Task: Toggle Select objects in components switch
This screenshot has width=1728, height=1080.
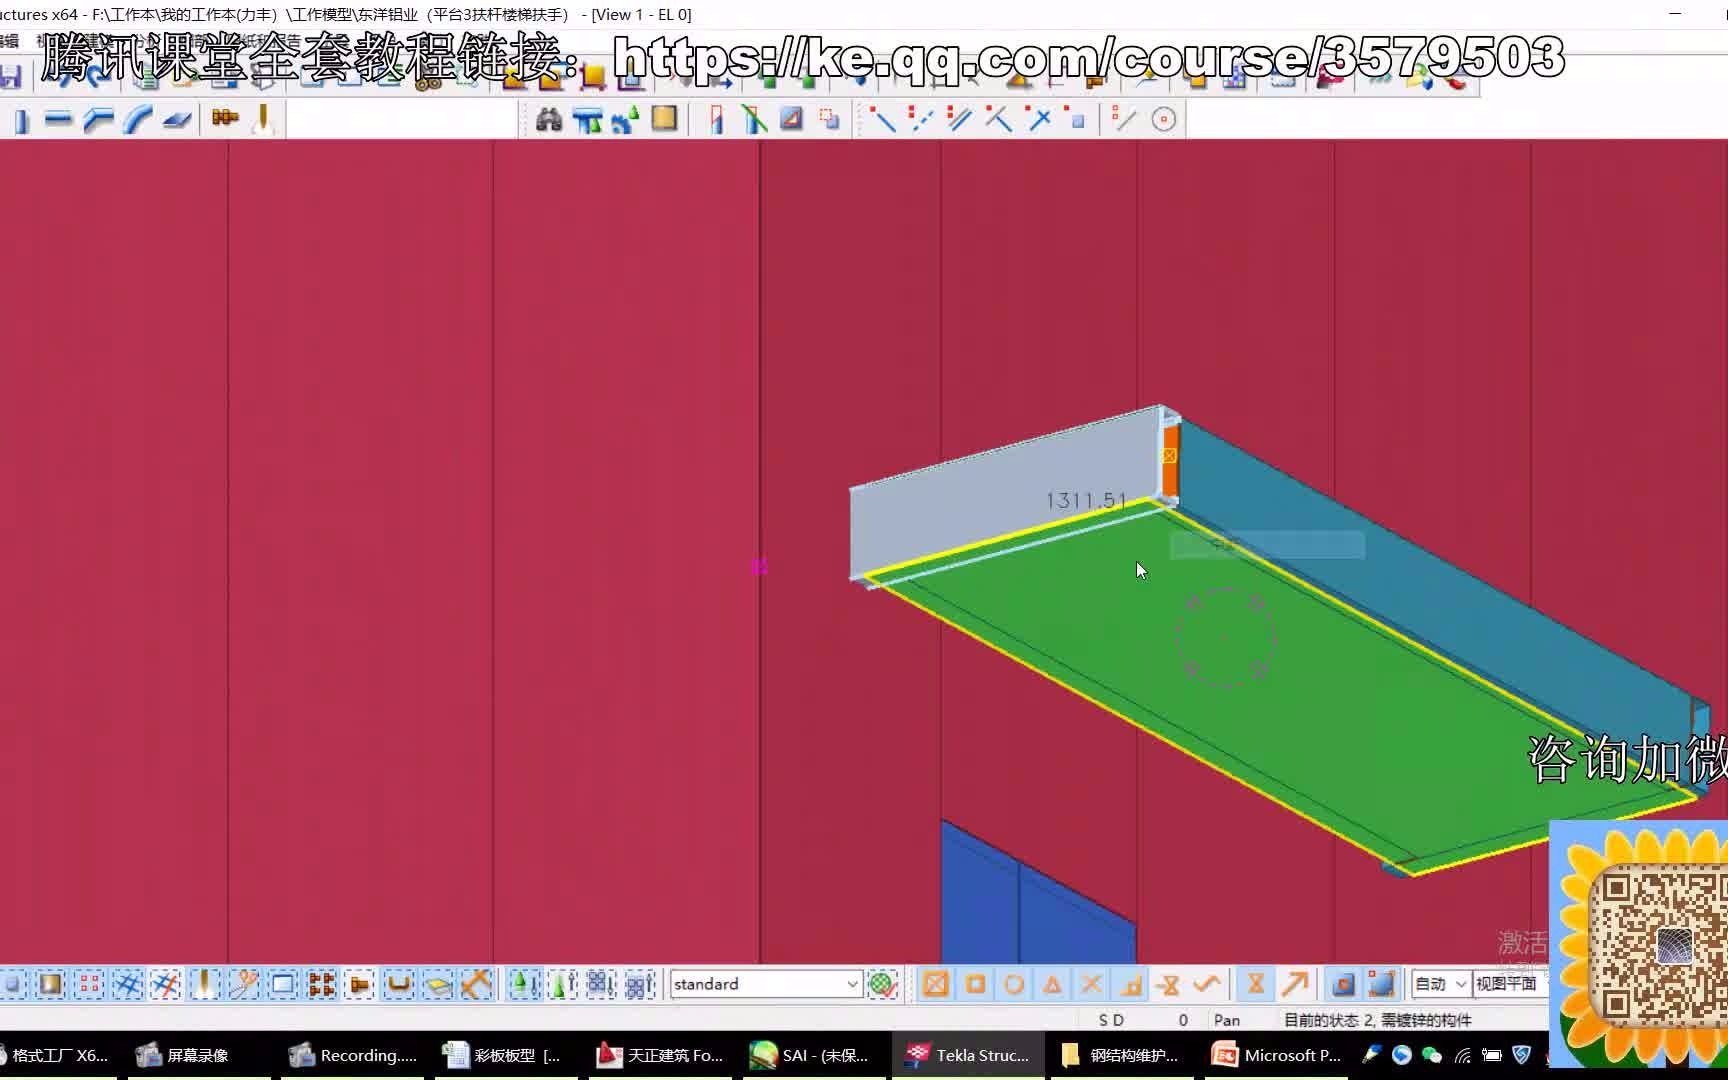Action: (561, 985)
